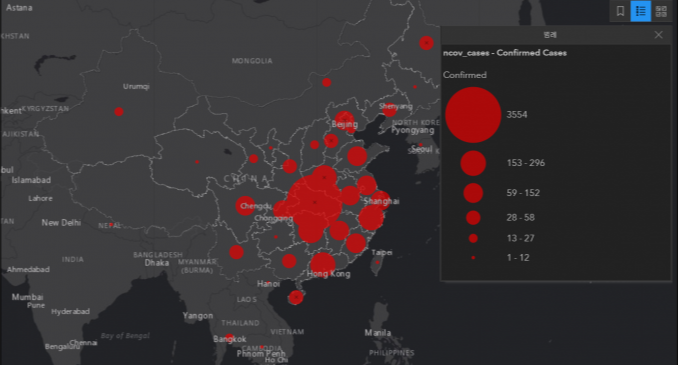Click the 'Yangon' city label
678x365 pixels.
click(x=198, y=316)
